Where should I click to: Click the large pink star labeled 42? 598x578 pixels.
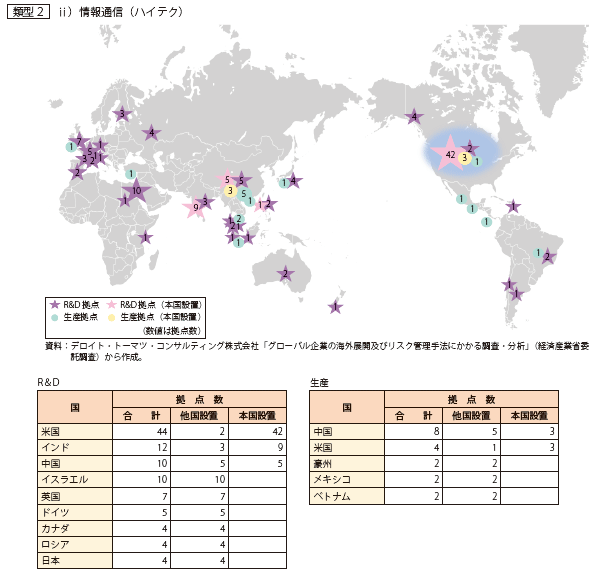click(x=450, y=154)
